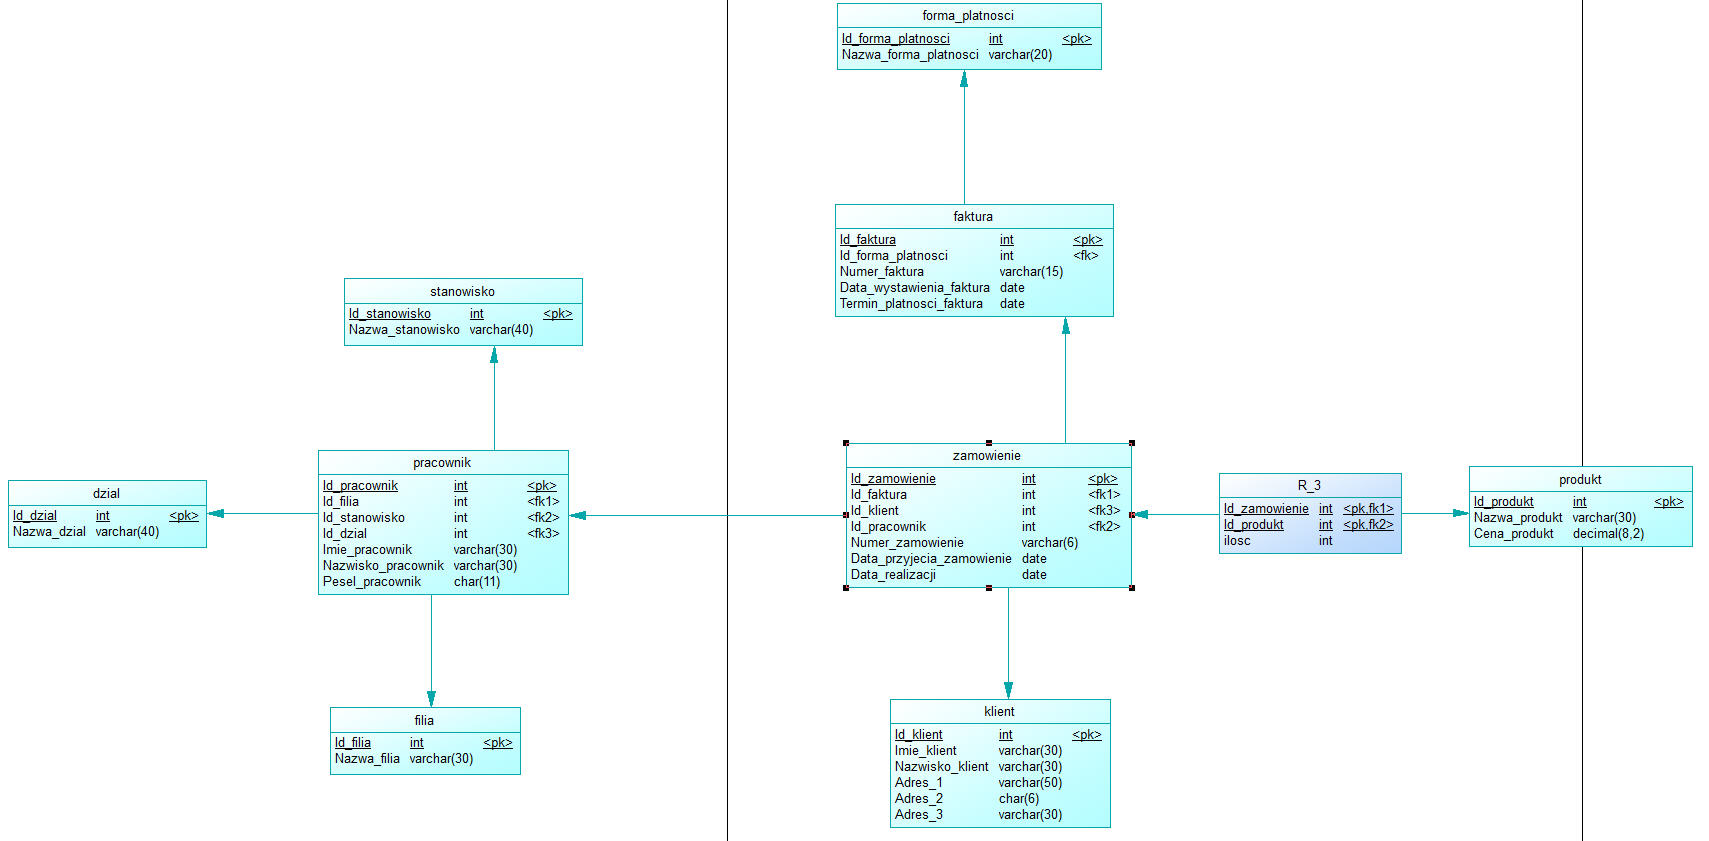Select the klient table title
Image resolution: width=1709 pixels, height=841 pixels.
click(x=1000, y=712)
